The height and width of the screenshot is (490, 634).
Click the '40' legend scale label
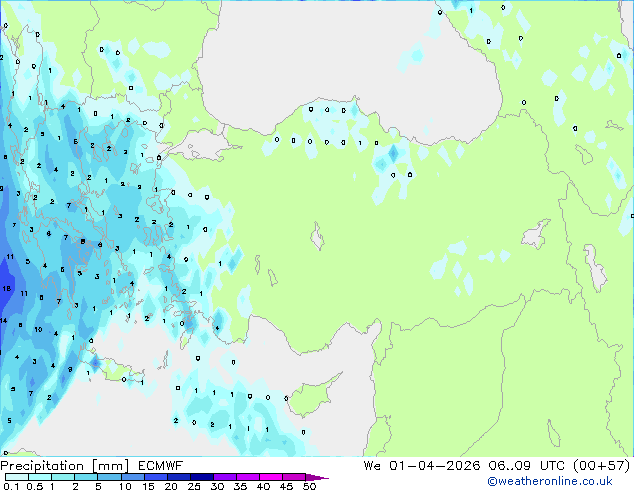[263, 486]
